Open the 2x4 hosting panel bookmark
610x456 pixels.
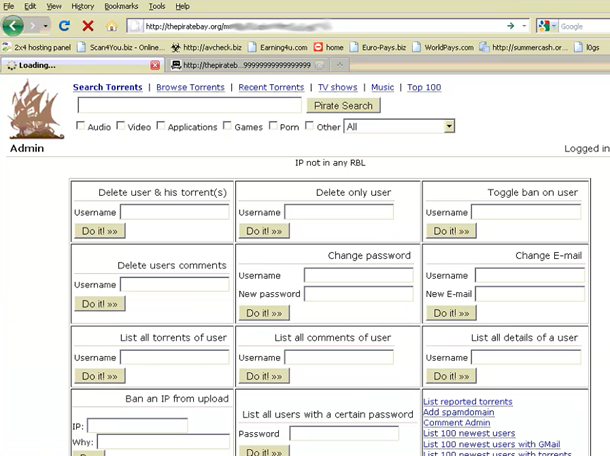37,47
